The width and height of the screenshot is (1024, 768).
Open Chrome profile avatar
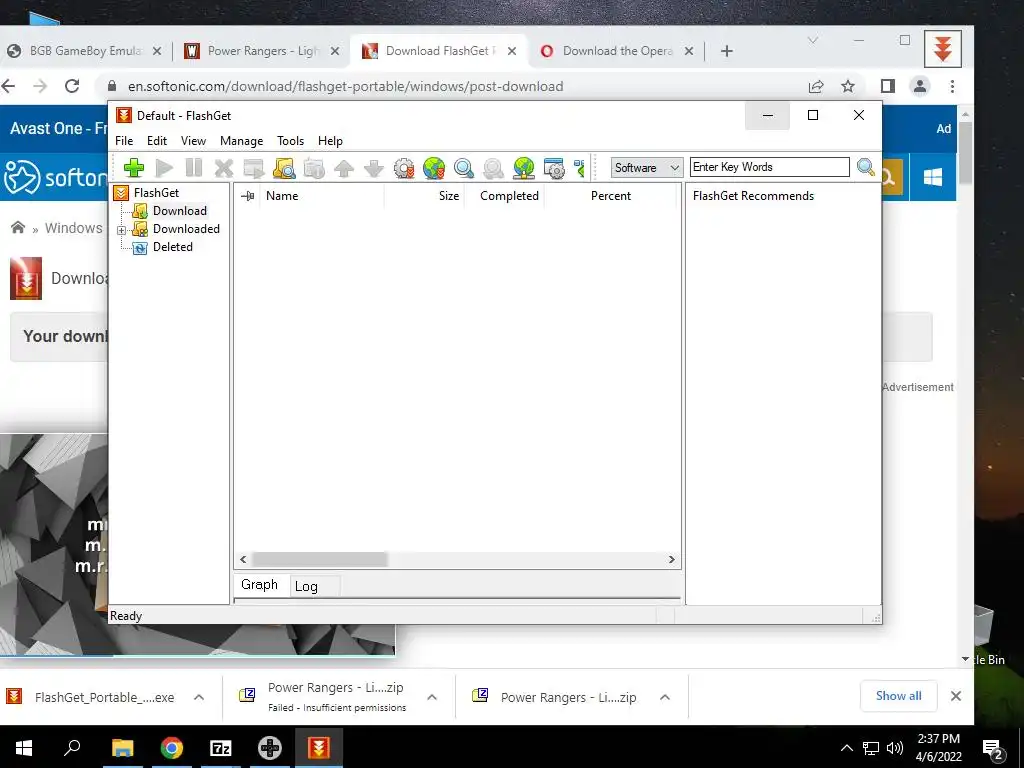(x=920, y=86)
